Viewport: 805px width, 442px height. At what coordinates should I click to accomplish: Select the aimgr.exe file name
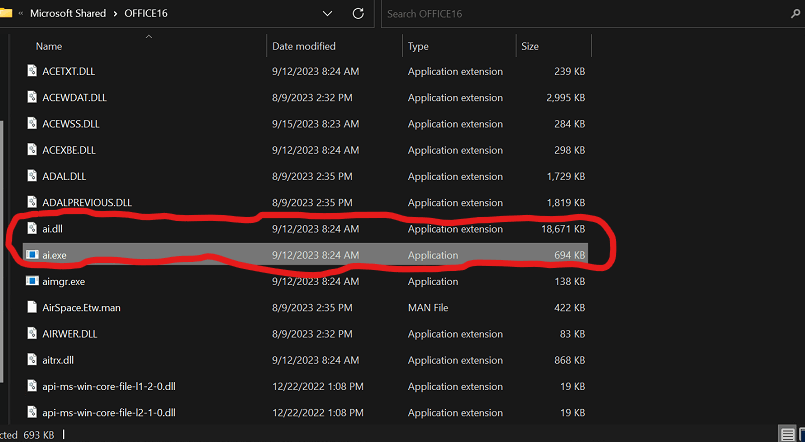[x=64, y=281]
